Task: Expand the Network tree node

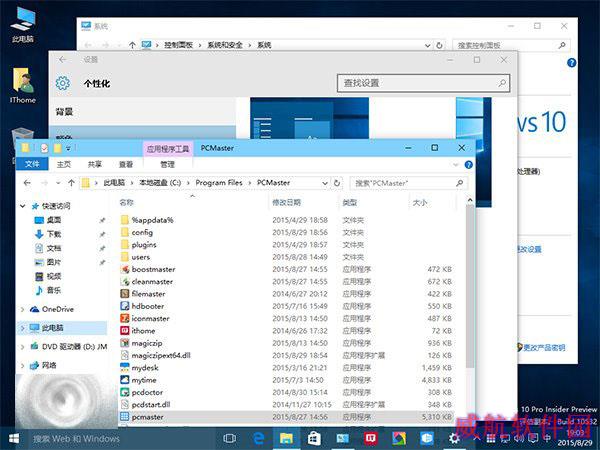Action: (23, 365)
